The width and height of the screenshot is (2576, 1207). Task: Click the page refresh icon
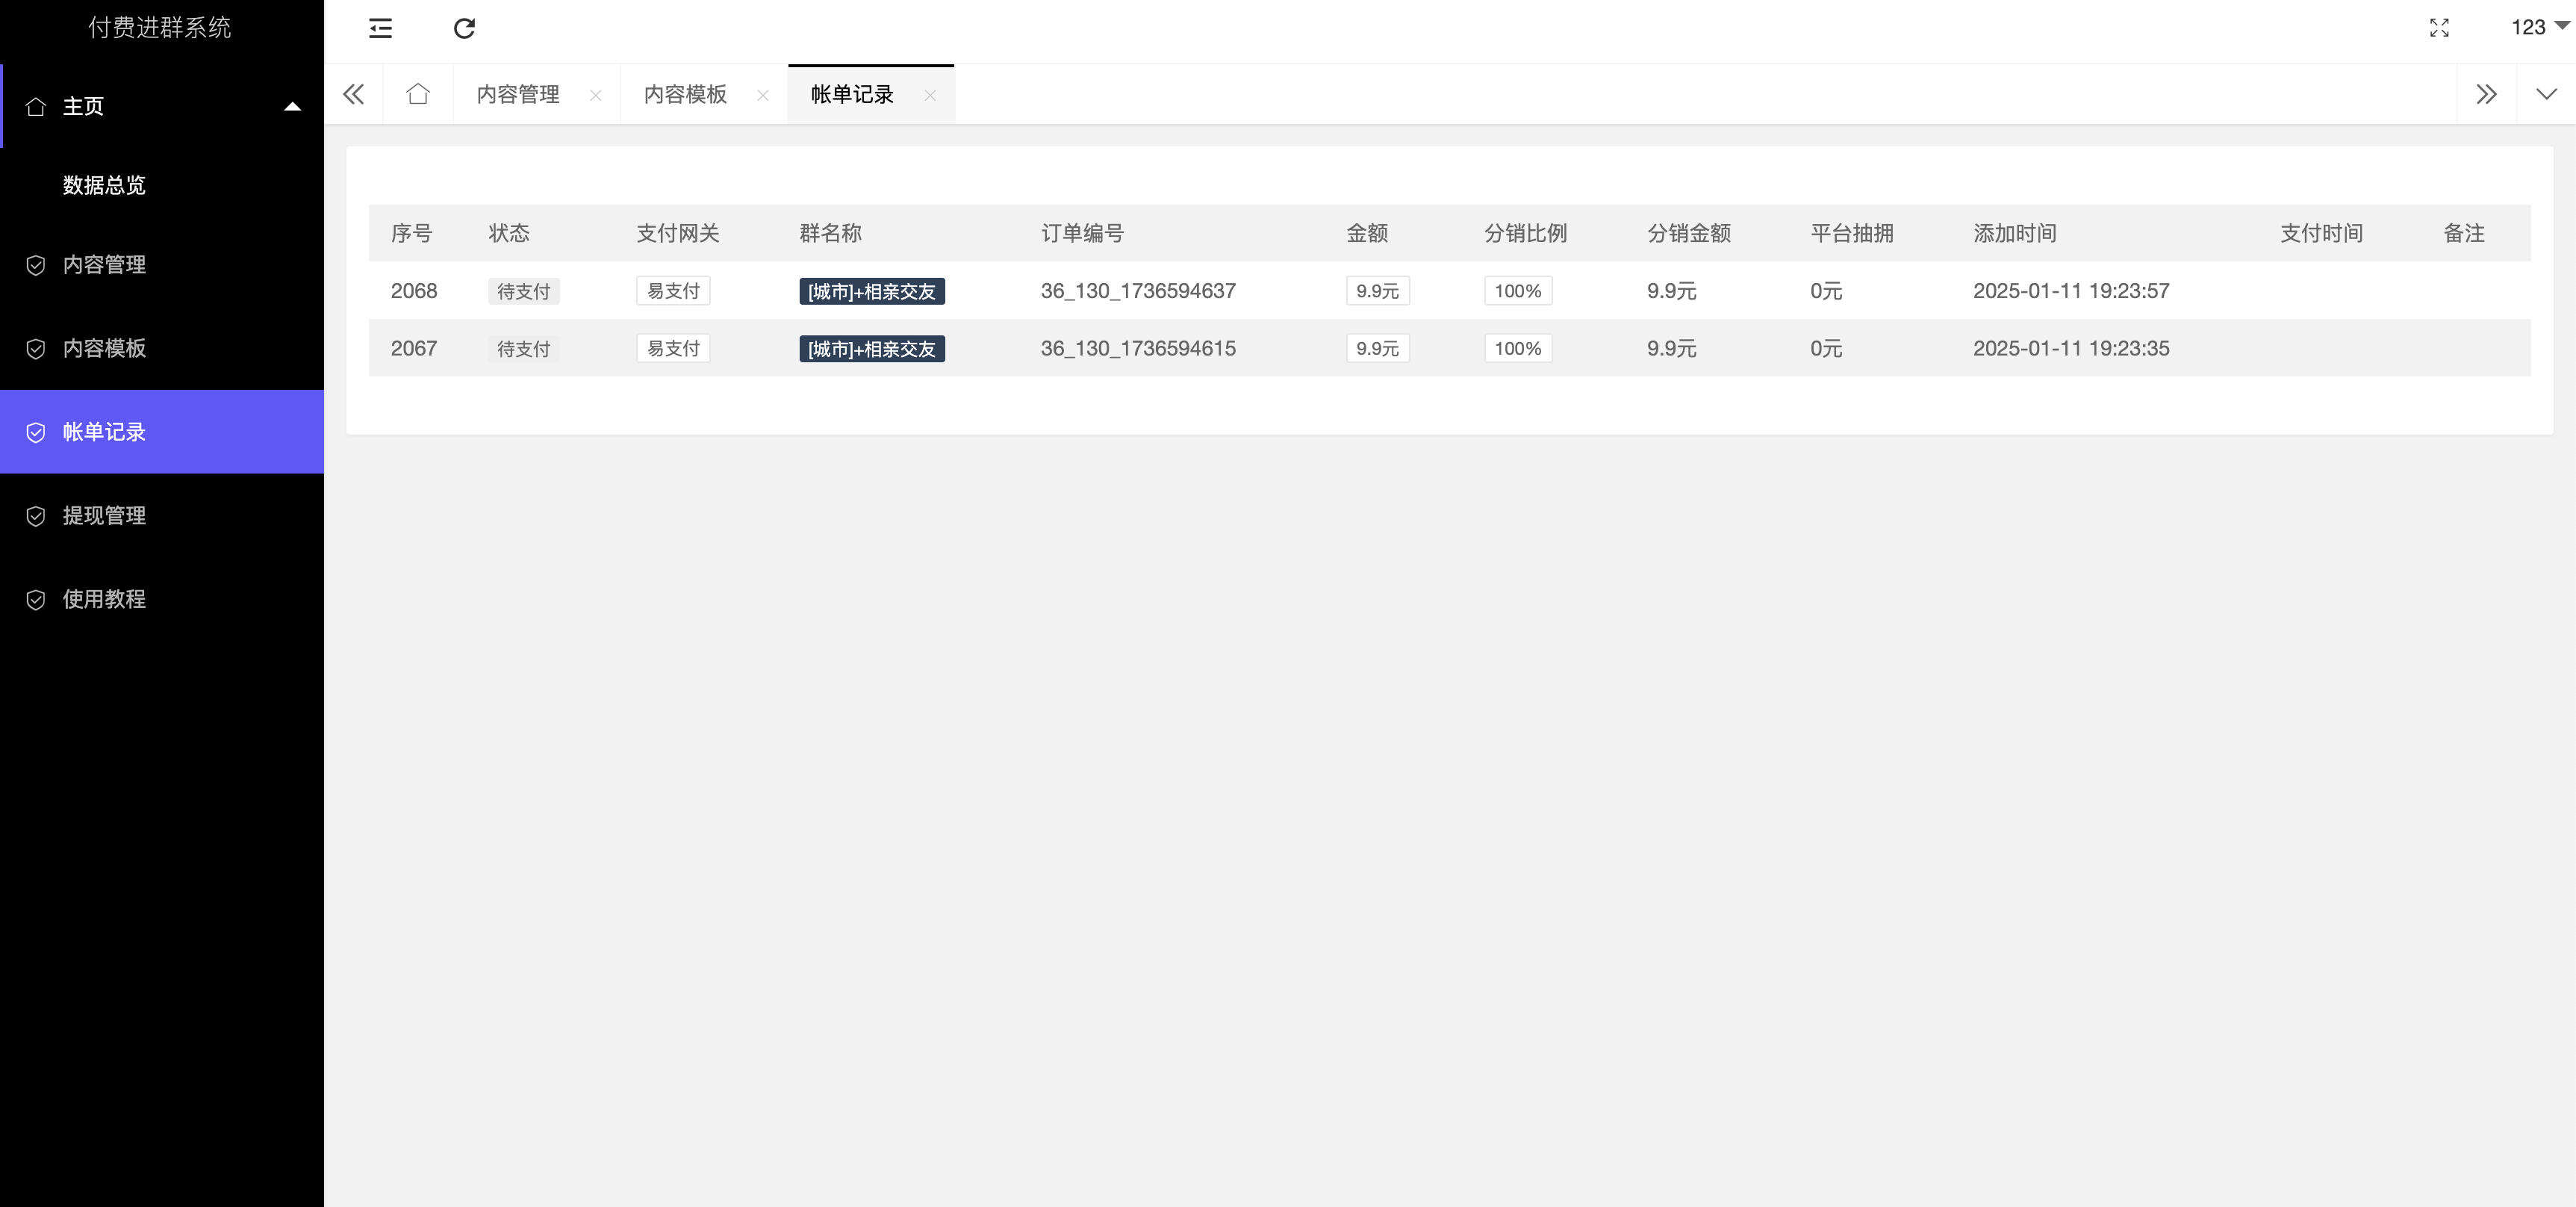pyautogui.click(x=464, y=28)
